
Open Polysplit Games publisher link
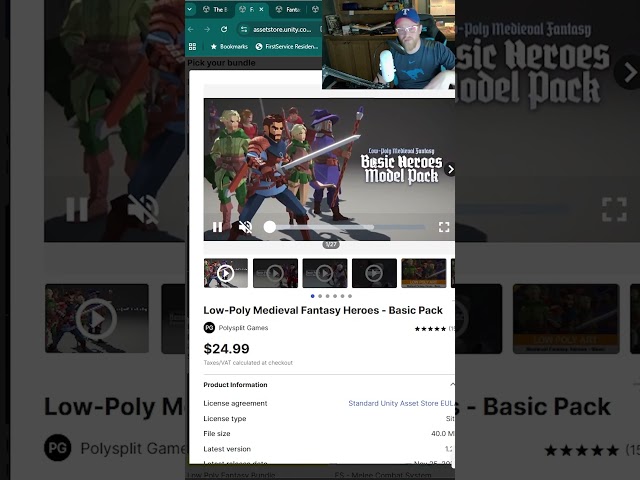coord(243,328)
